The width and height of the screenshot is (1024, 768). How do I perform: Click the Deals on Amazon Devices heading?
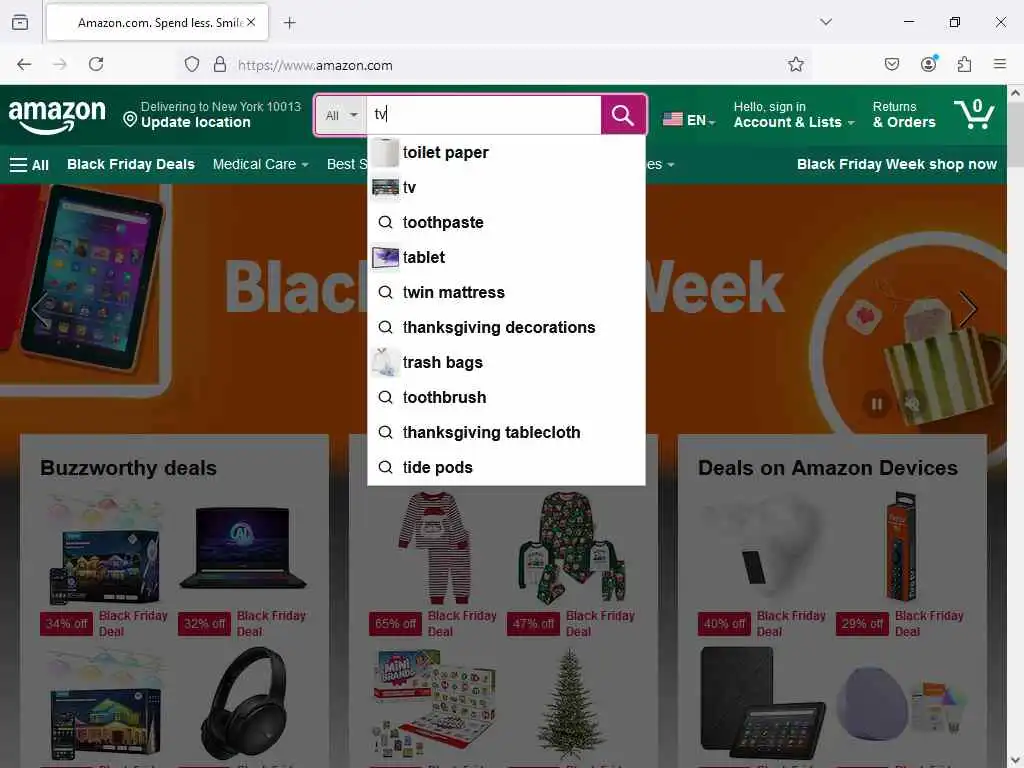827,468
